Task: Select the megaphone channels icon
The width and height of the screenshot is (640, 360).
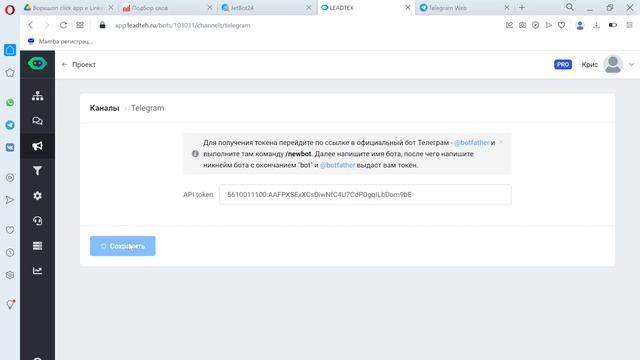Action: click(38, 146)
